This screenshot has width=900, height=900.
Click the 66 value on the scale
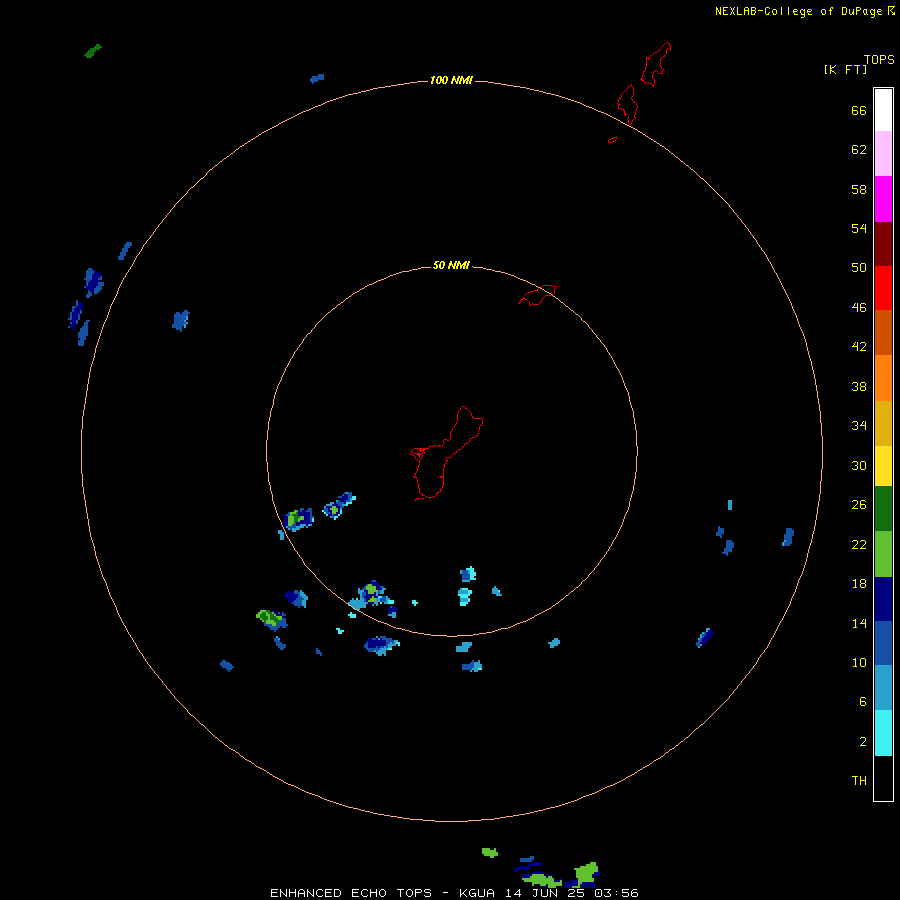pos(859,110)
